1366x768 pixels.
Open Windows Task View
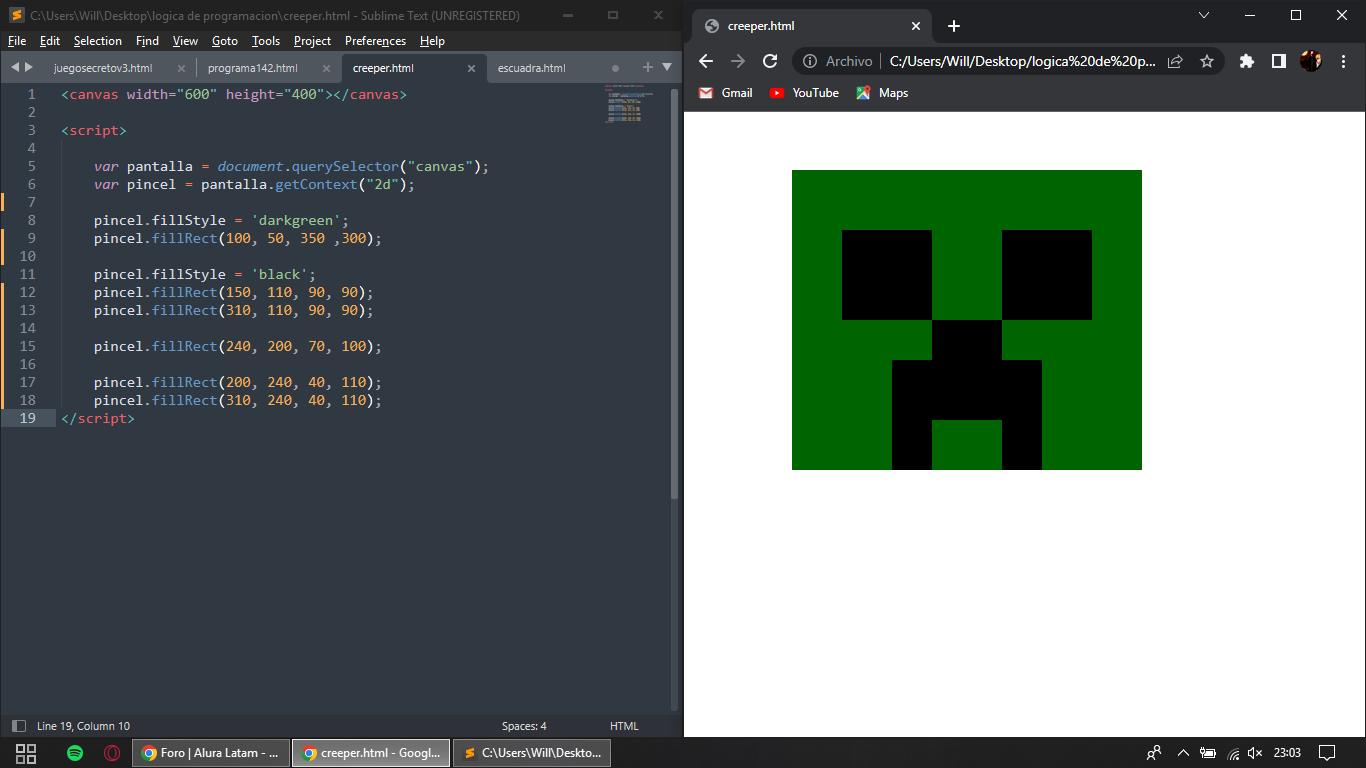click(x=26, y=753)
